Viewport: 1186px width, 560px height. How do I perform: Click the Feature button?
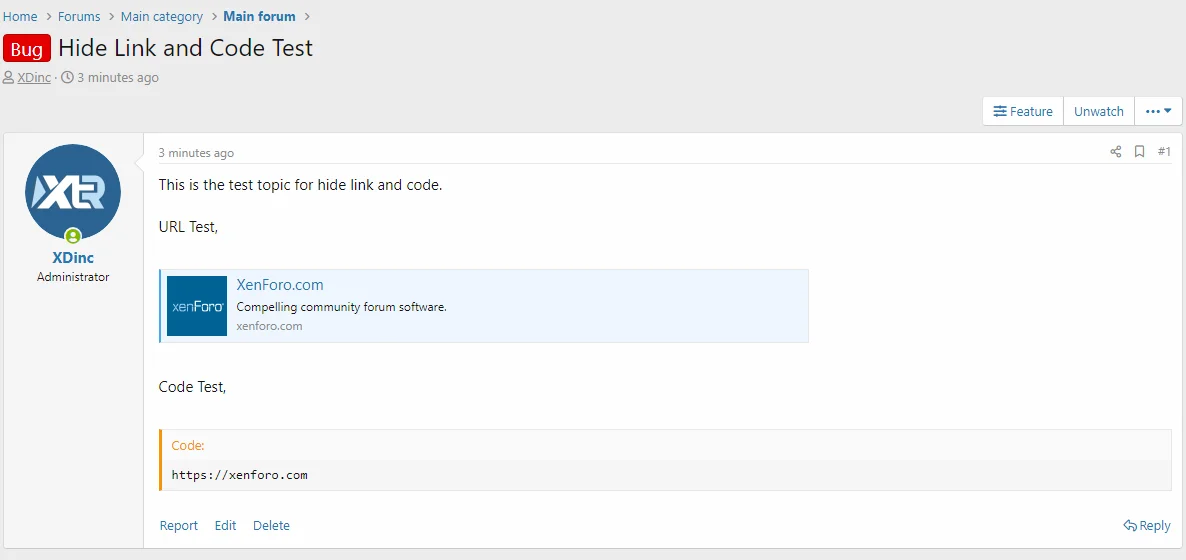1022,112
